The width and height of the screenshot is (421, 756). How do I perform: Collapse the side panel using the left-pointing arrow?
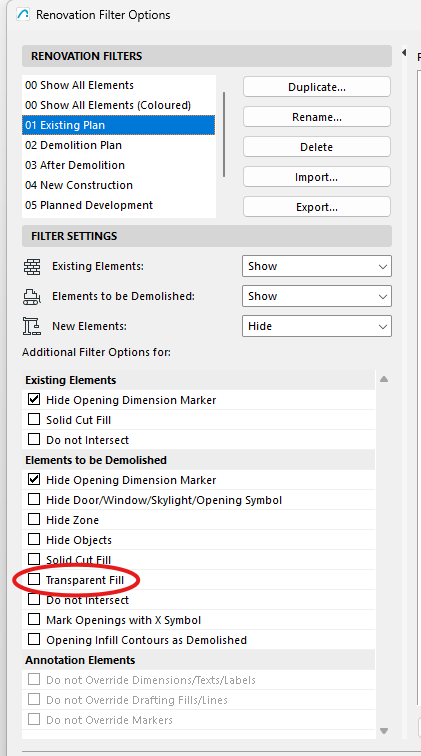(404, 53)
